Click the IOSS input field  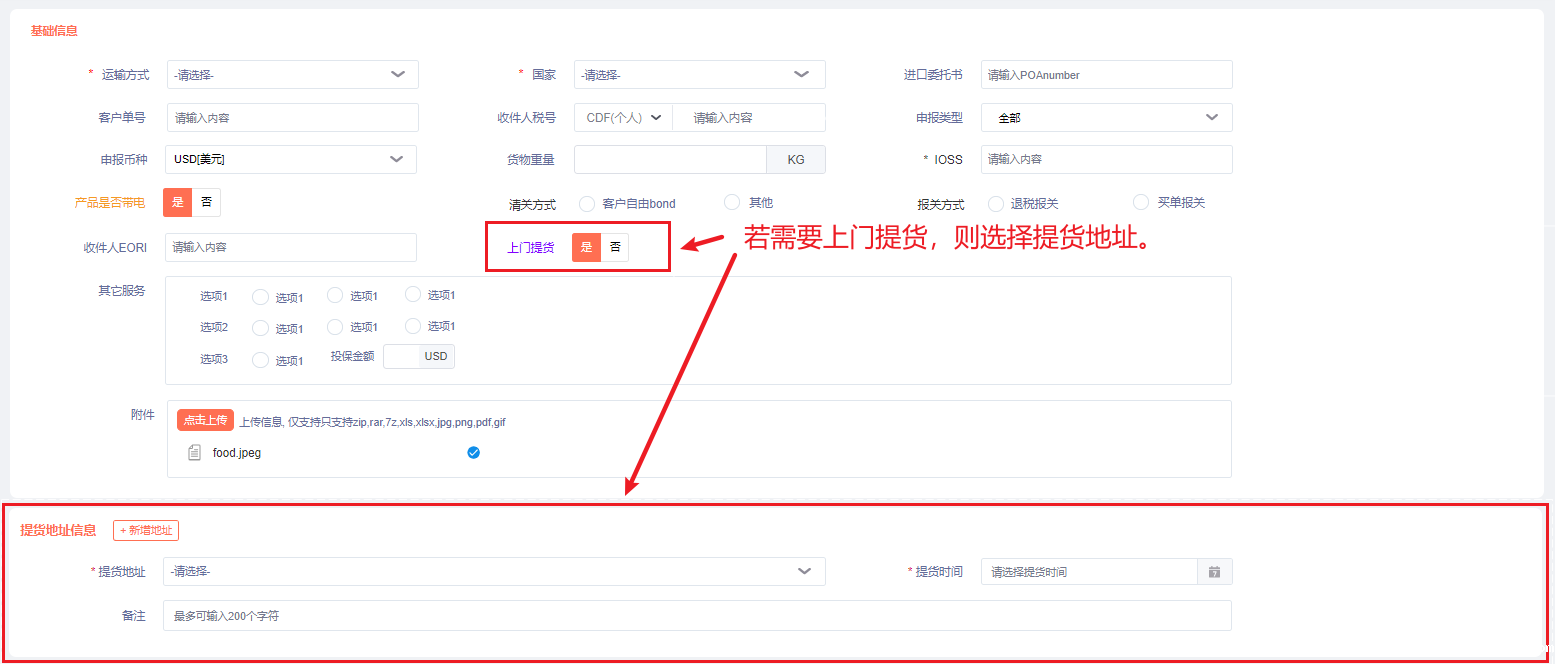(x=1106, y=159)
